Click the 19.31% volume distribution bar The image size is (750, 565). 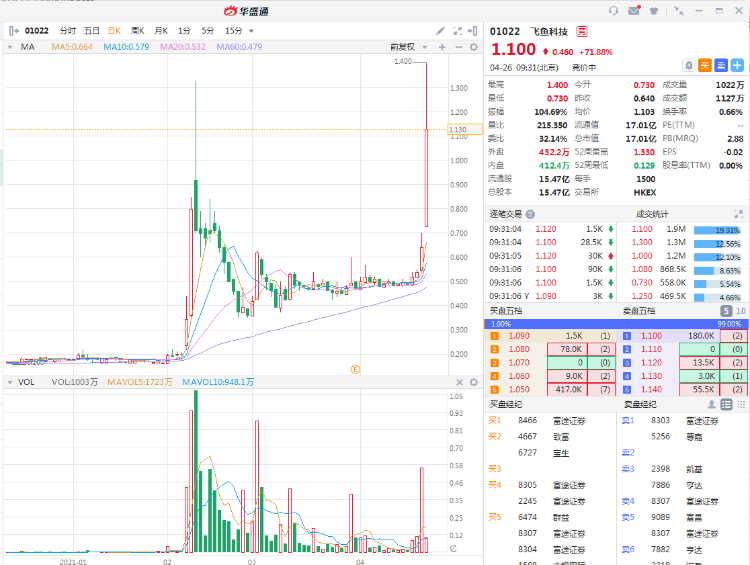[x=717, y=231]
